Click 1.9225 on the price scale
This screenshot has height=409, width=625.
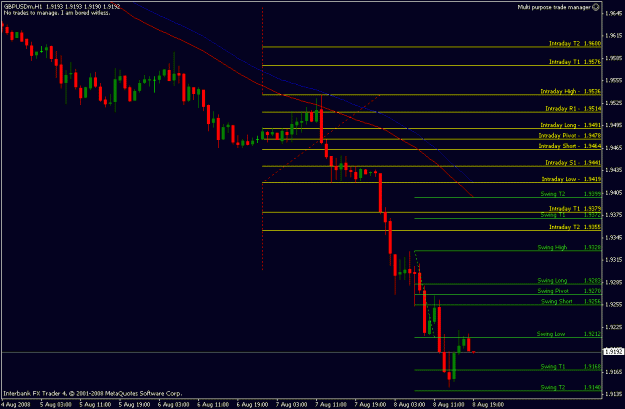pyautogui.click(x=614, y=327)
